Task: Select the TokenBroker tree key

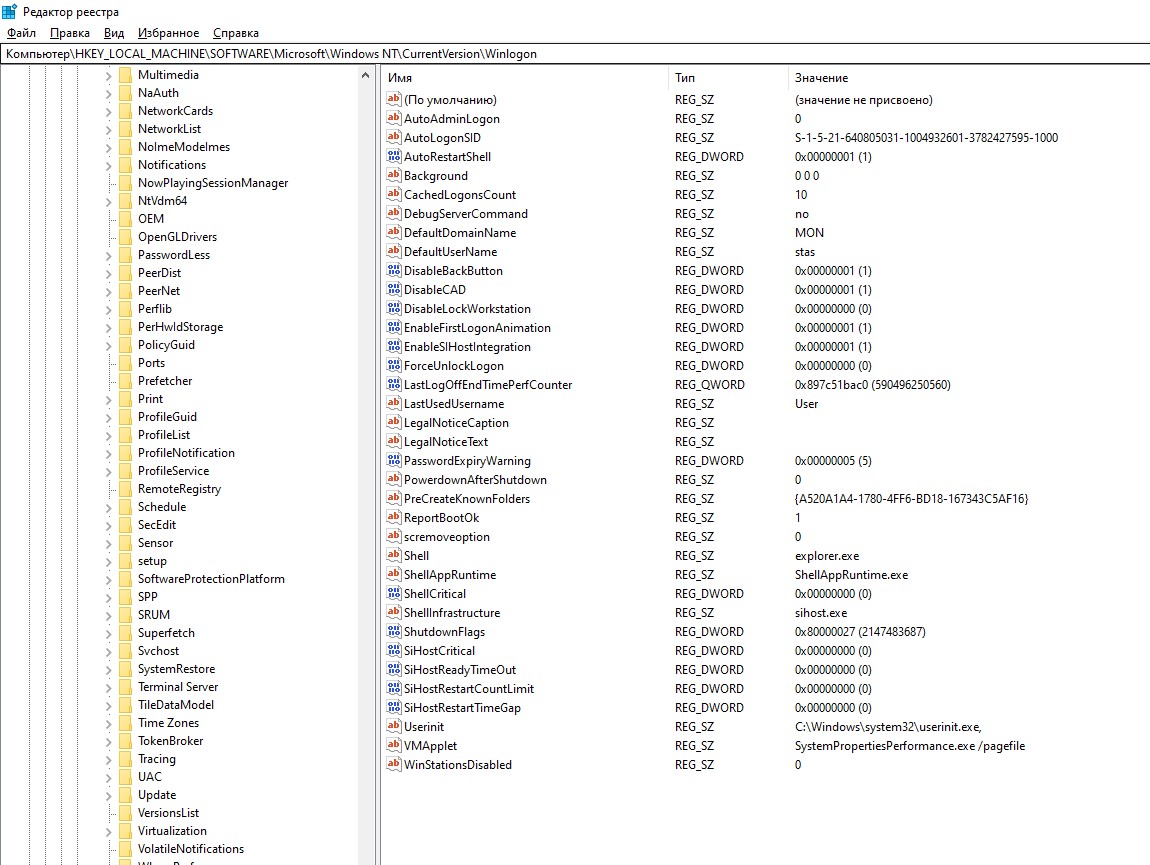Action: point(171,741)
